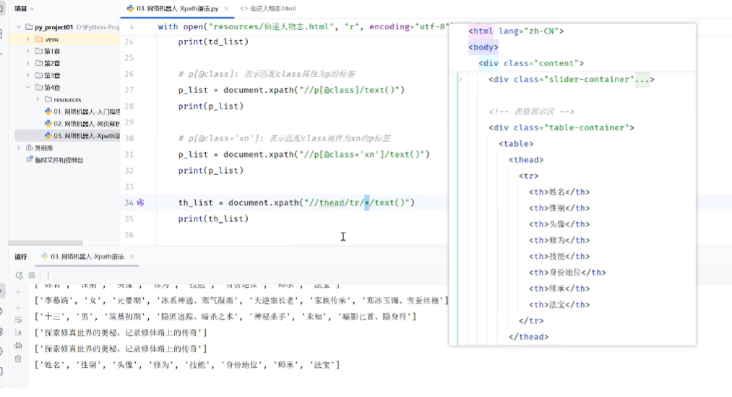This screenshot has width=732, height=397.
Task: Click line number 31 in the gutter
Action: point(129,155)
